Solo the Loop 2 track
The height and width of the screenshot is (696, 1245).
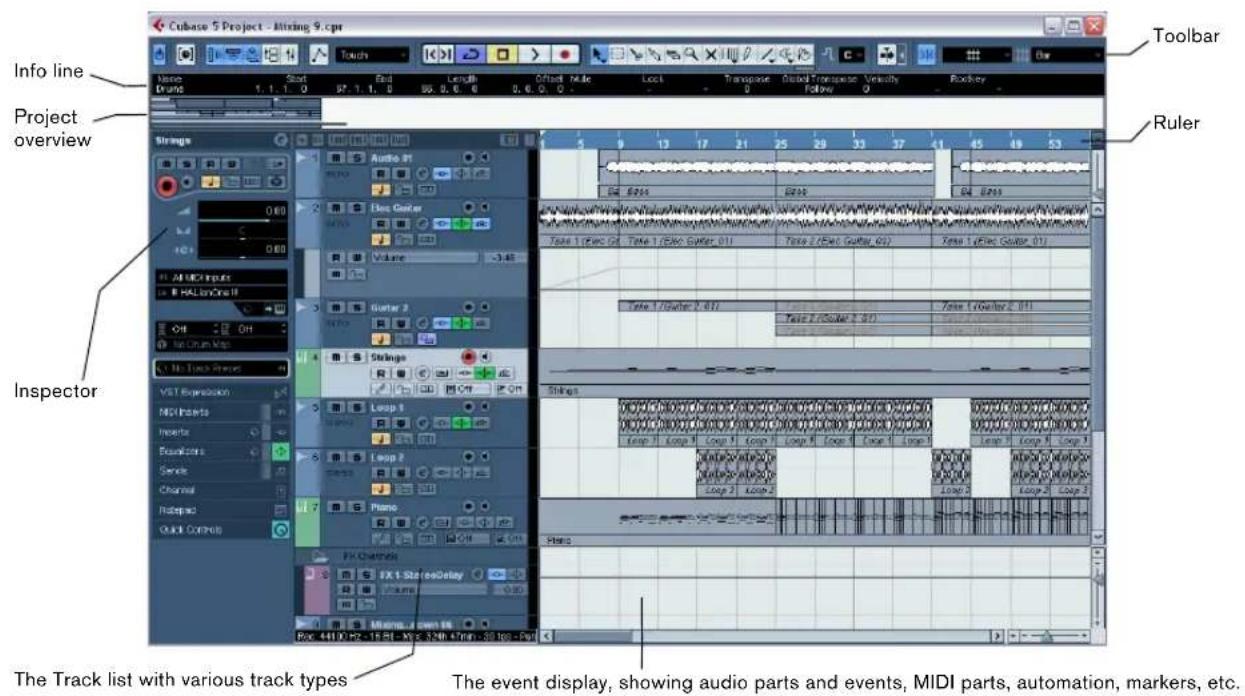355,457
